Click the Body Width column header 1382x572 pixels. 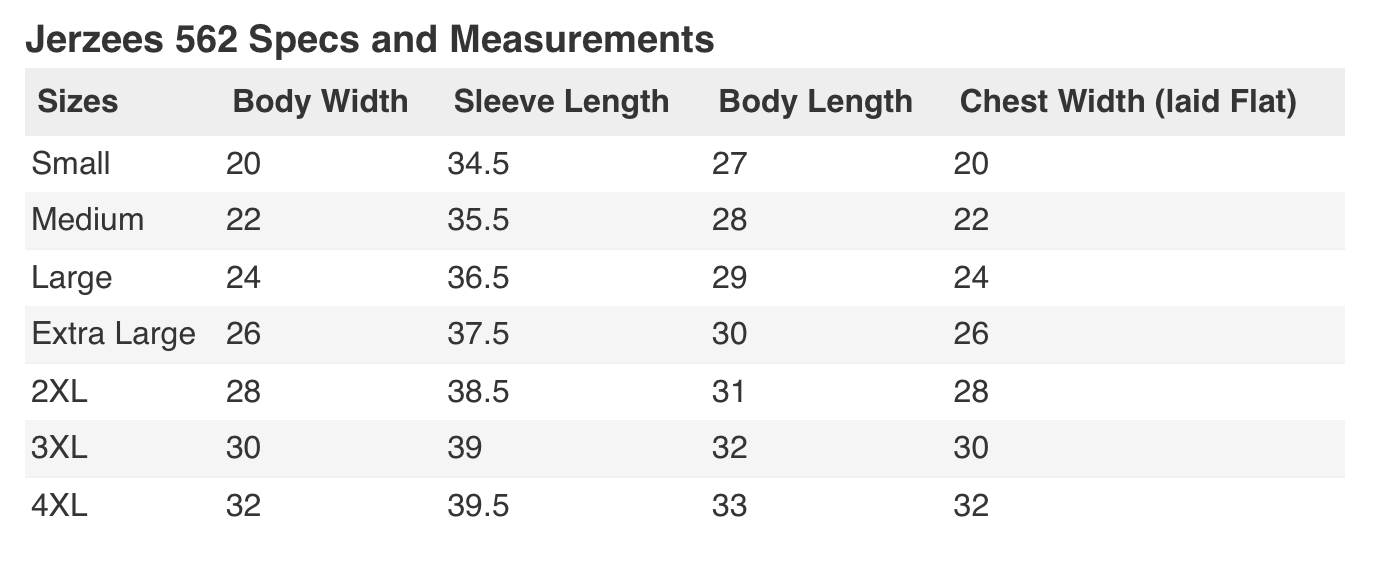[320, 101]
